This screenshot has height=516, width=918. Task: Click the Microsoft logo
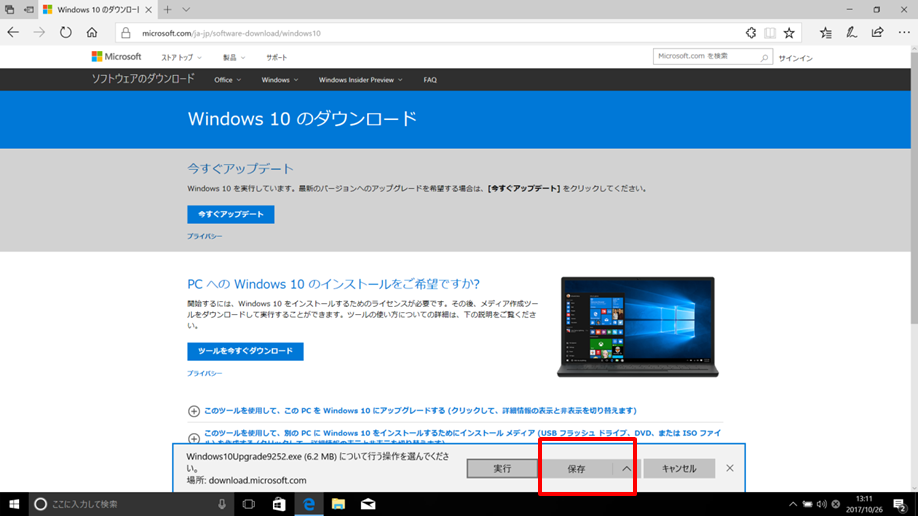(x=117, y=57)
